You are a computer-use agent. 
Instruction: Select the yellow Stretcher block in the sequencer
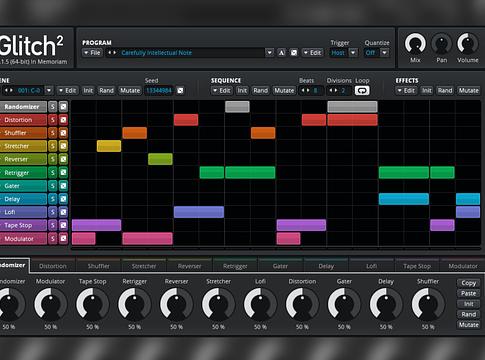109,146
